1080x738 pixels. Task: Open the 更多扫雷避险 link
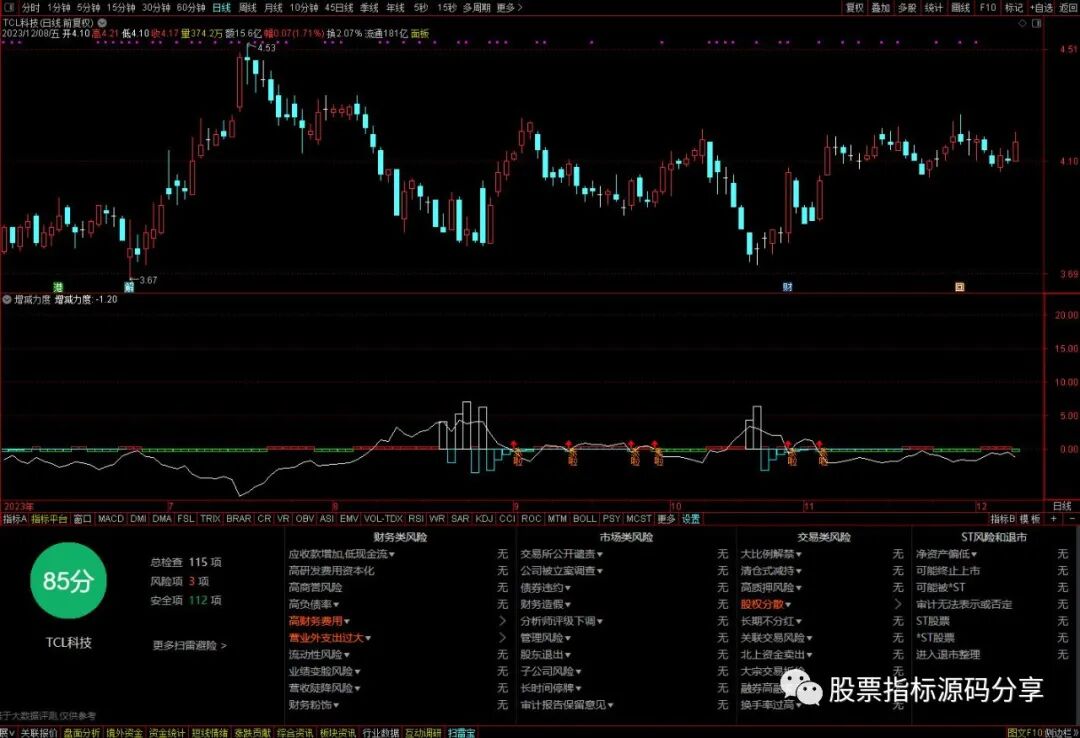pyautogui.click(x=189, y=646)
